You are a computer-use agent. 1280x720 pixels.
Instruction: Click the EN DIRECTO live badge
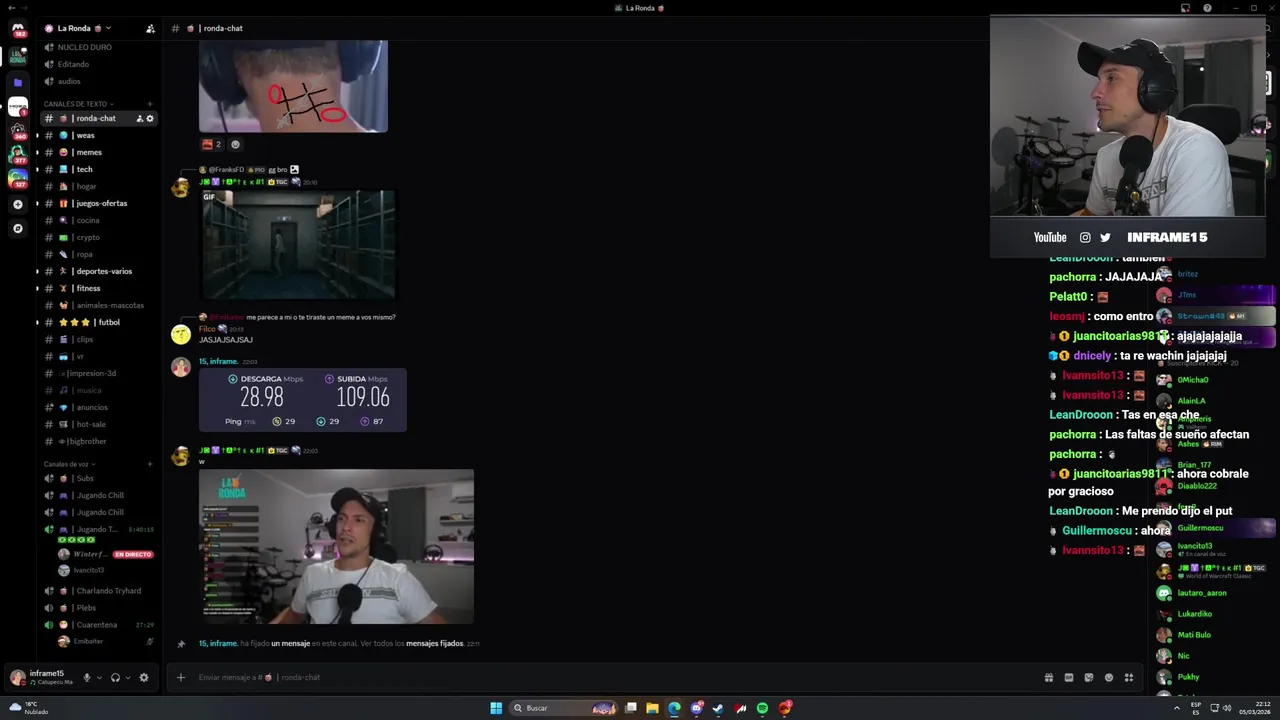tap(132, 554)
